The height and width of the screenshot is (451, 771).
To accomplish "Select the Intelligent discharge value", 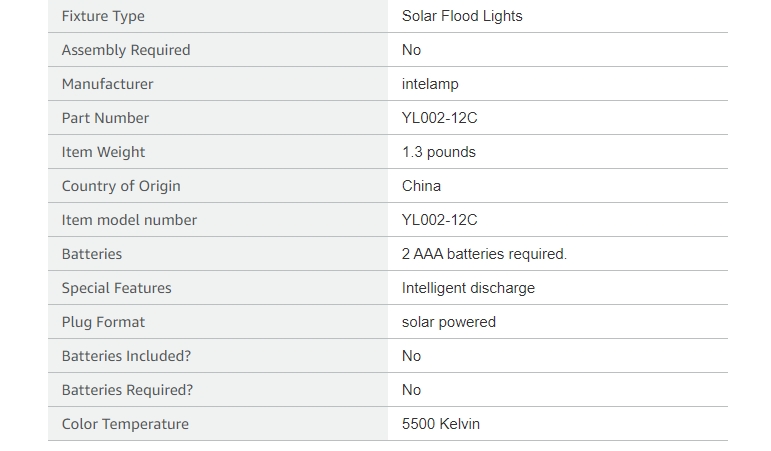I will pyautogui.click(x=468, y=288).
